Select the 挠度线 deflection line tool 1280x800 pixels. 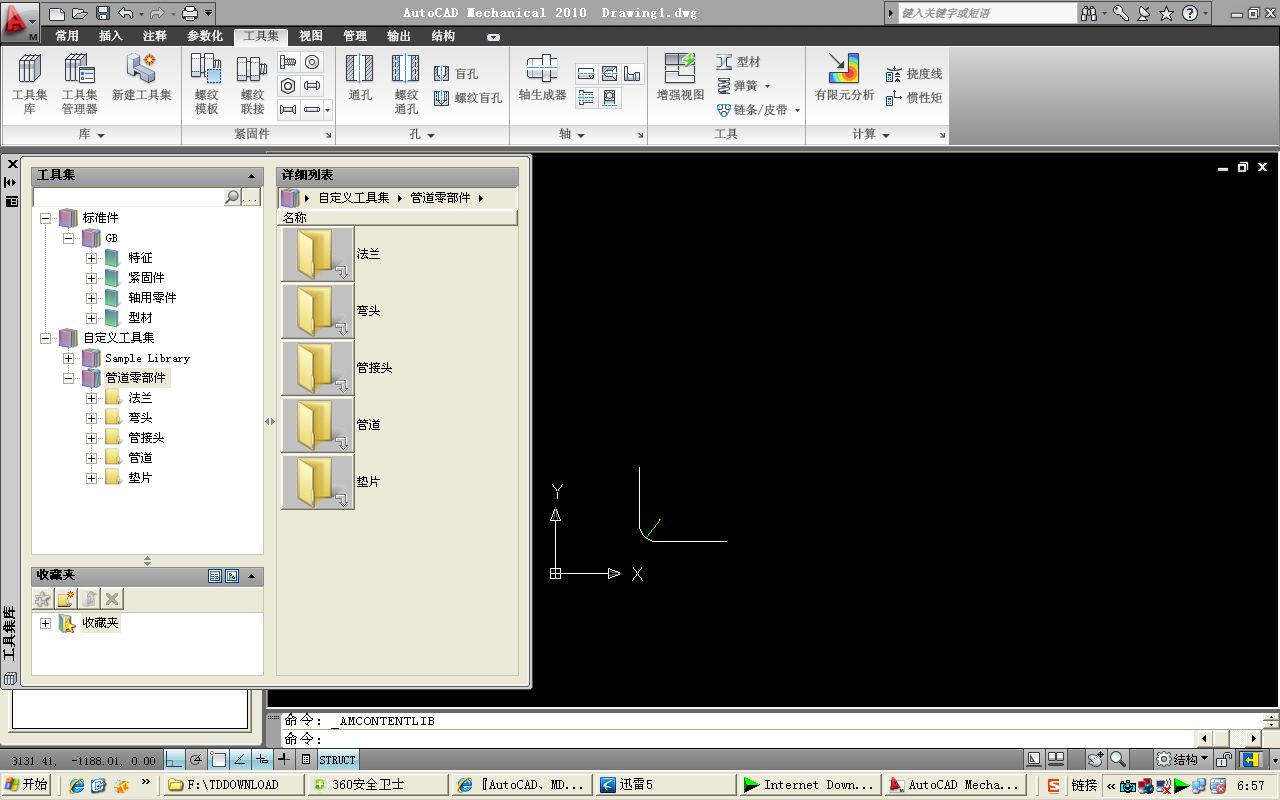[x=914, y=74]
